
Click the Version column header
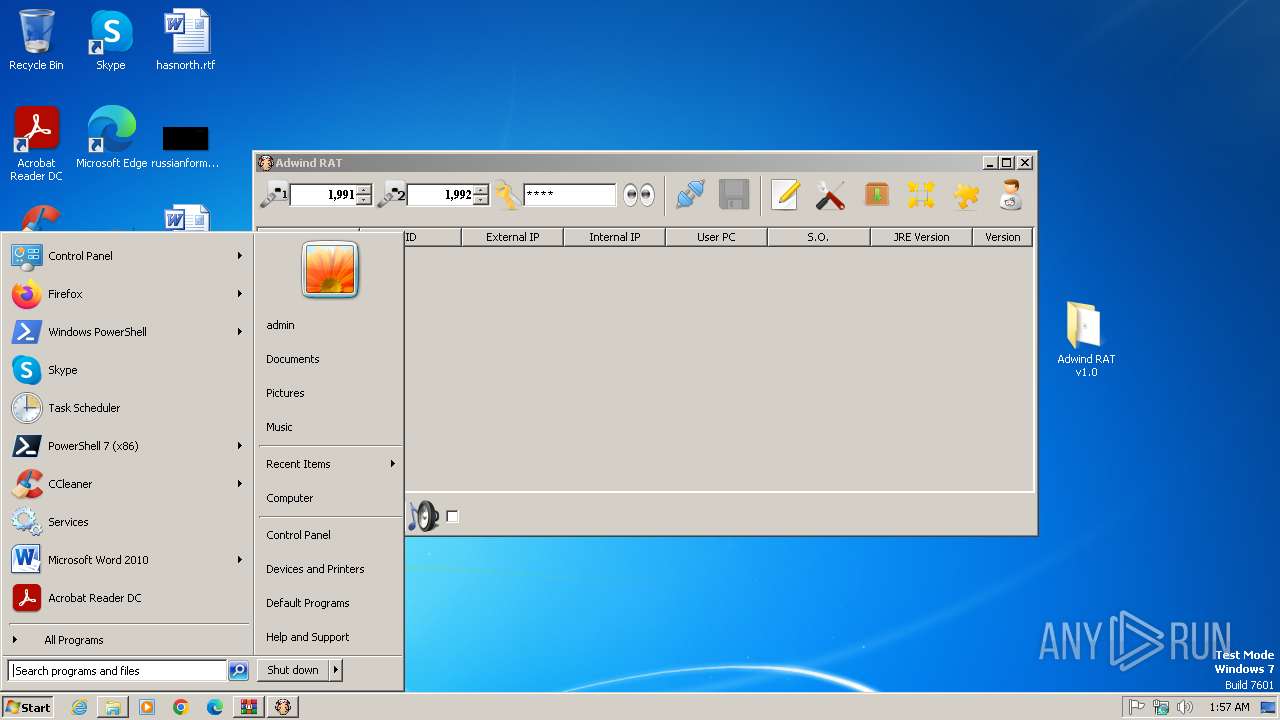pyautogui.click(x=1002, y=237)
